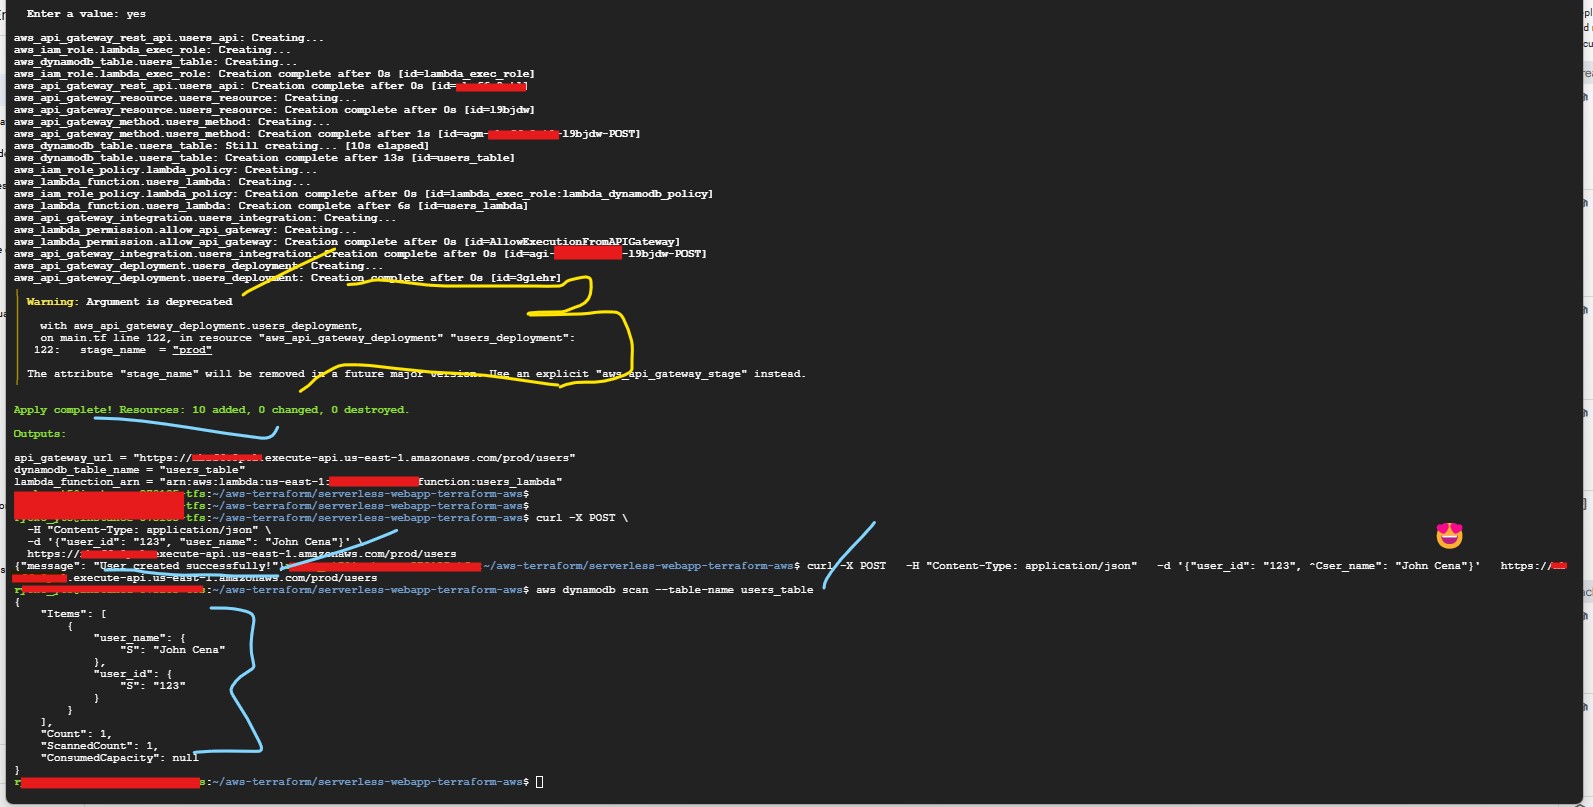The width and height of the screenshot is (1593, 807).
Task: Click "Still creating... [10s elapsed]" line
Action: click(221, 146)
